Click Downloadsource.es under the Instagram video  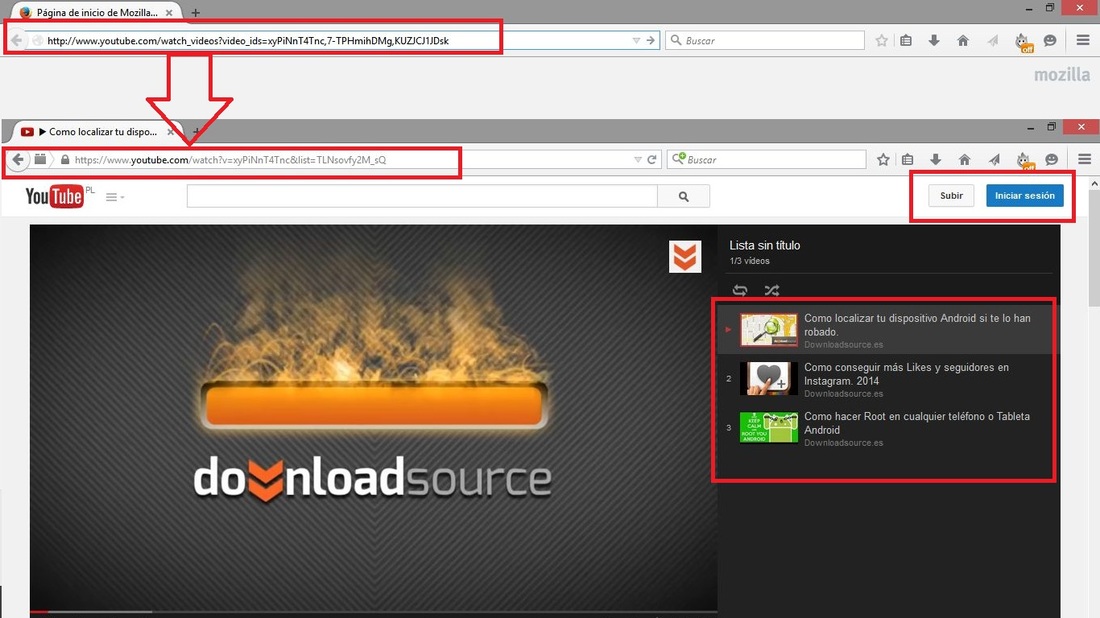click(843, 394)
